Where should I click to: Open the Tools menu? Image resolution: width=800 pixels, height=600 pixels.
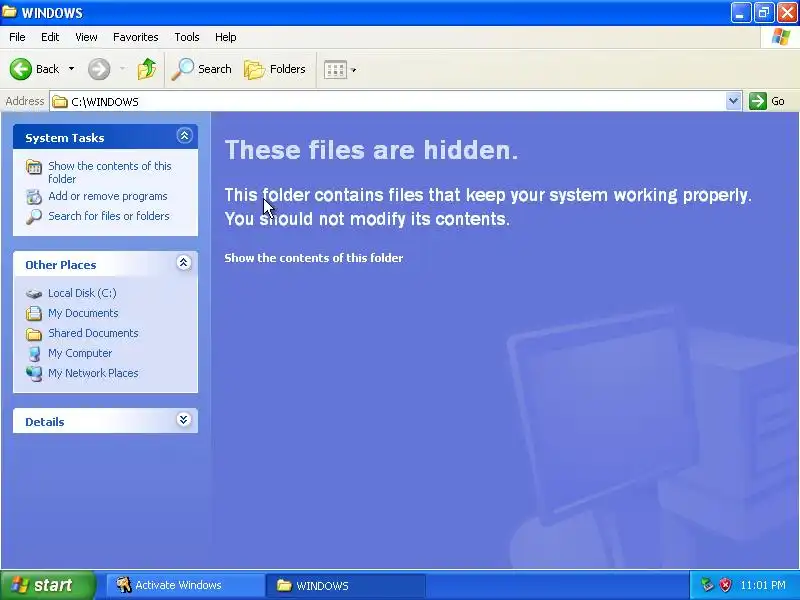point(187,37)
